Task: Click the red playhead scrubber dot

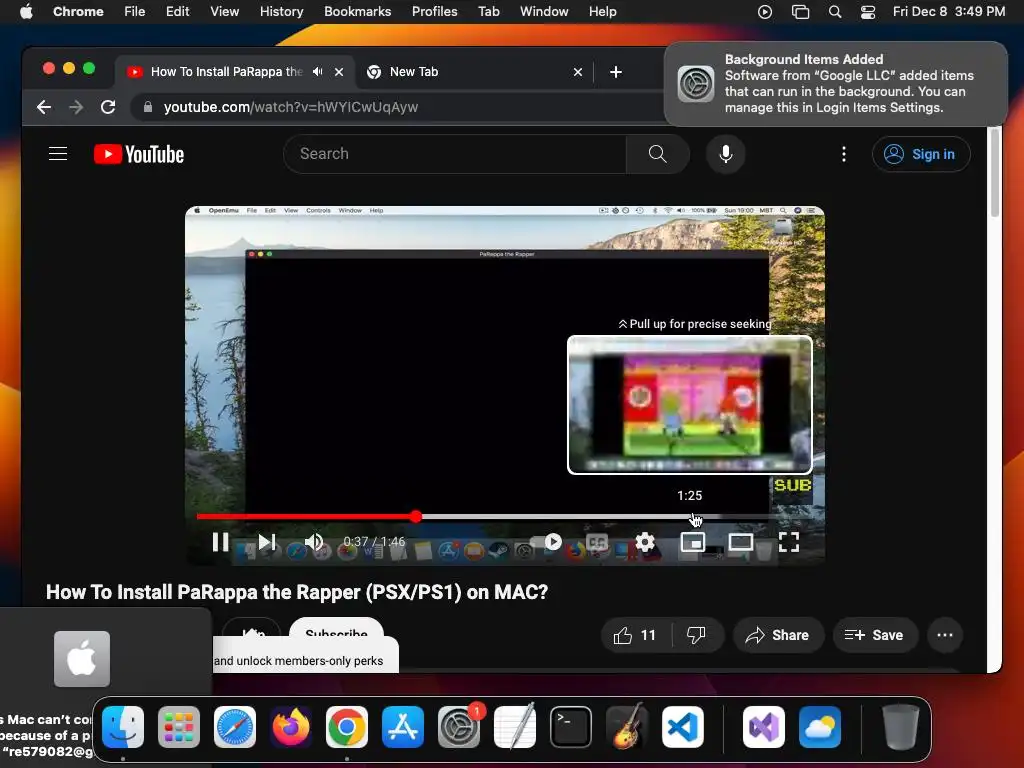Action: [x=416, y=517]
